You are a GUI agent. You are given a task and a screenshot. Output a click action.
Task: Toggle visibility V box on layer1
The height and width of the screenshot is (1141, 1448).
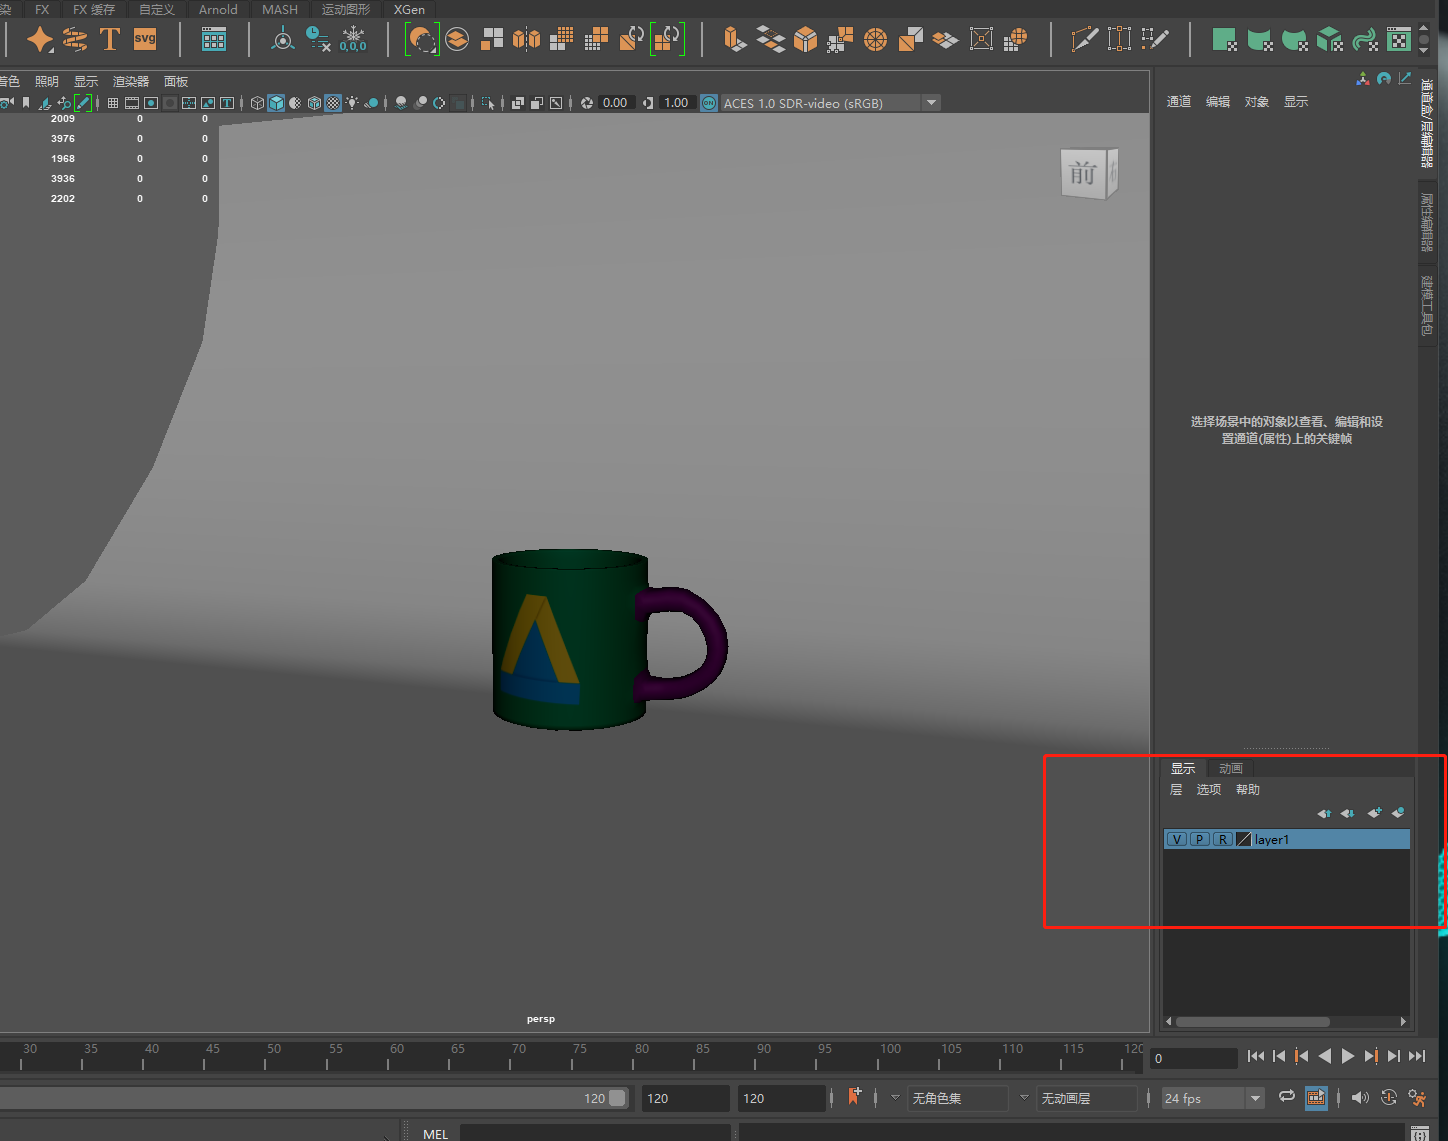tap(1177, 839)
